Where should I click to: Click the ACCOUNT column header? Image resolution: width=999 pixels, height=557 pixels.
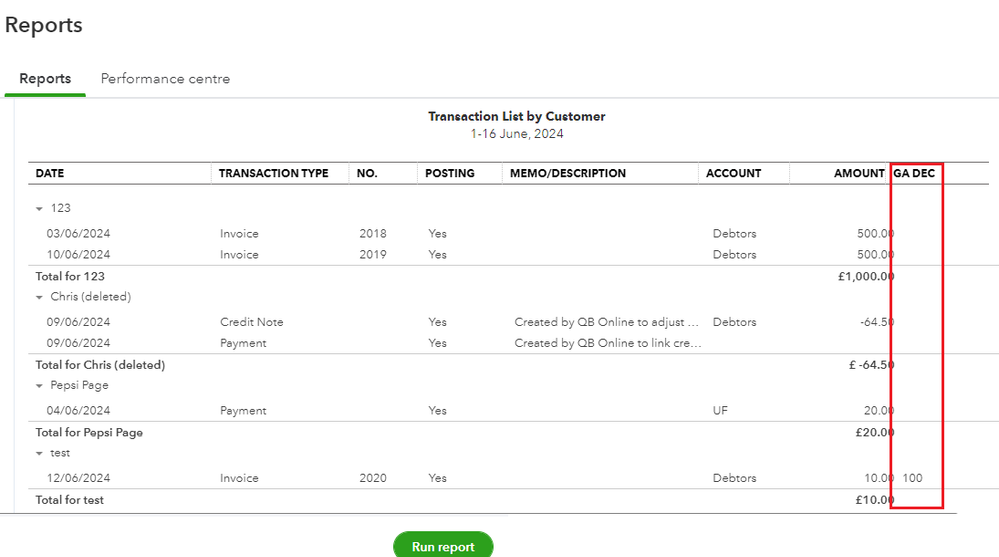tap(733, 173)
